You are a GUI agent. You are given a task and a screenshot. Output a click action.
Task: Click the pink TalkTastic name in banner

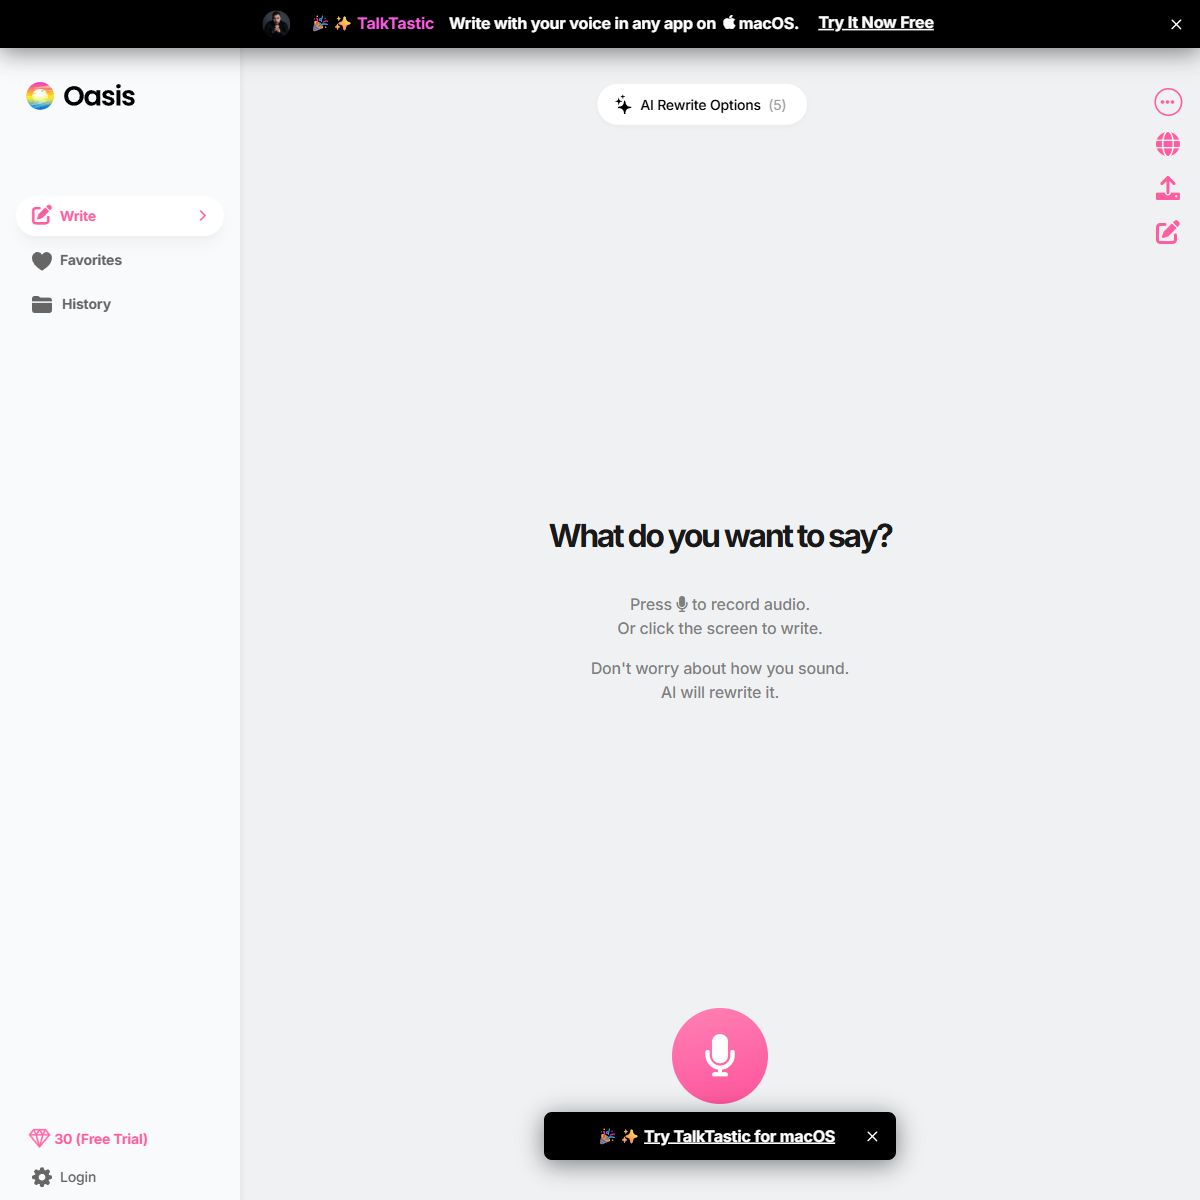[x=395, y=23]
